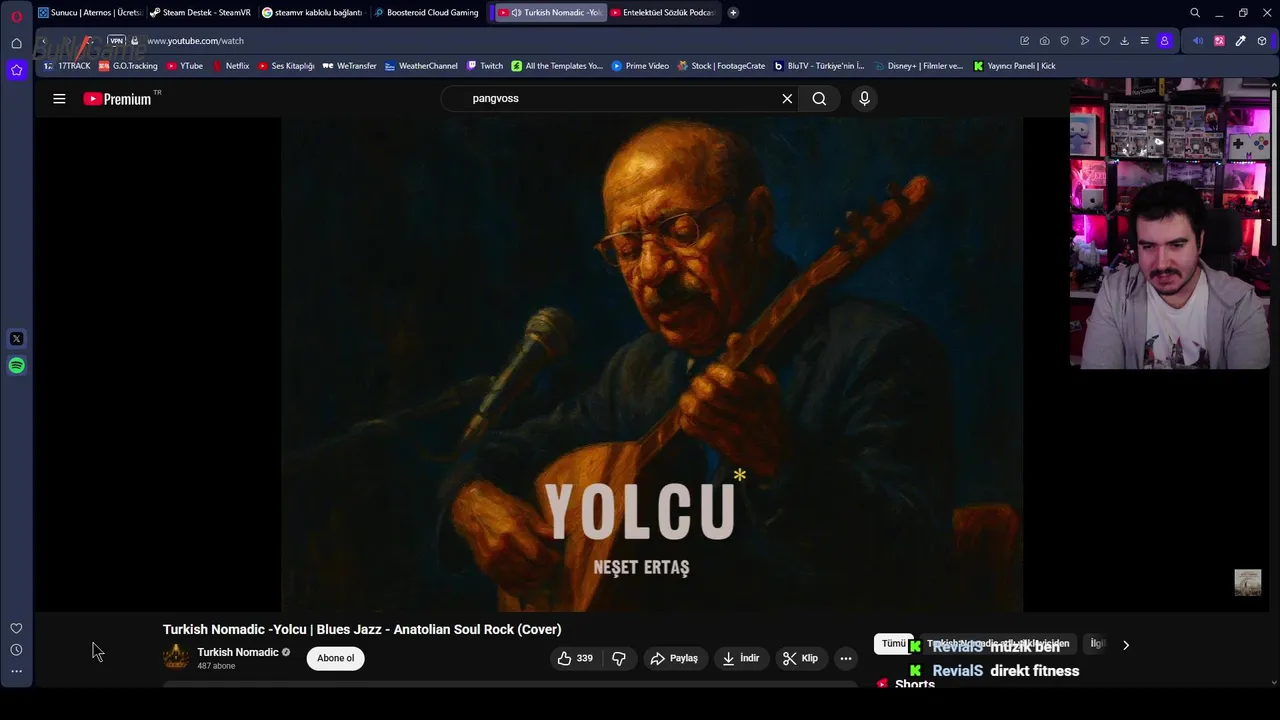This screenshot has width=1280, height=720.
Task: Show more filter chips right arrow
Action: (x=1126, y=645)
